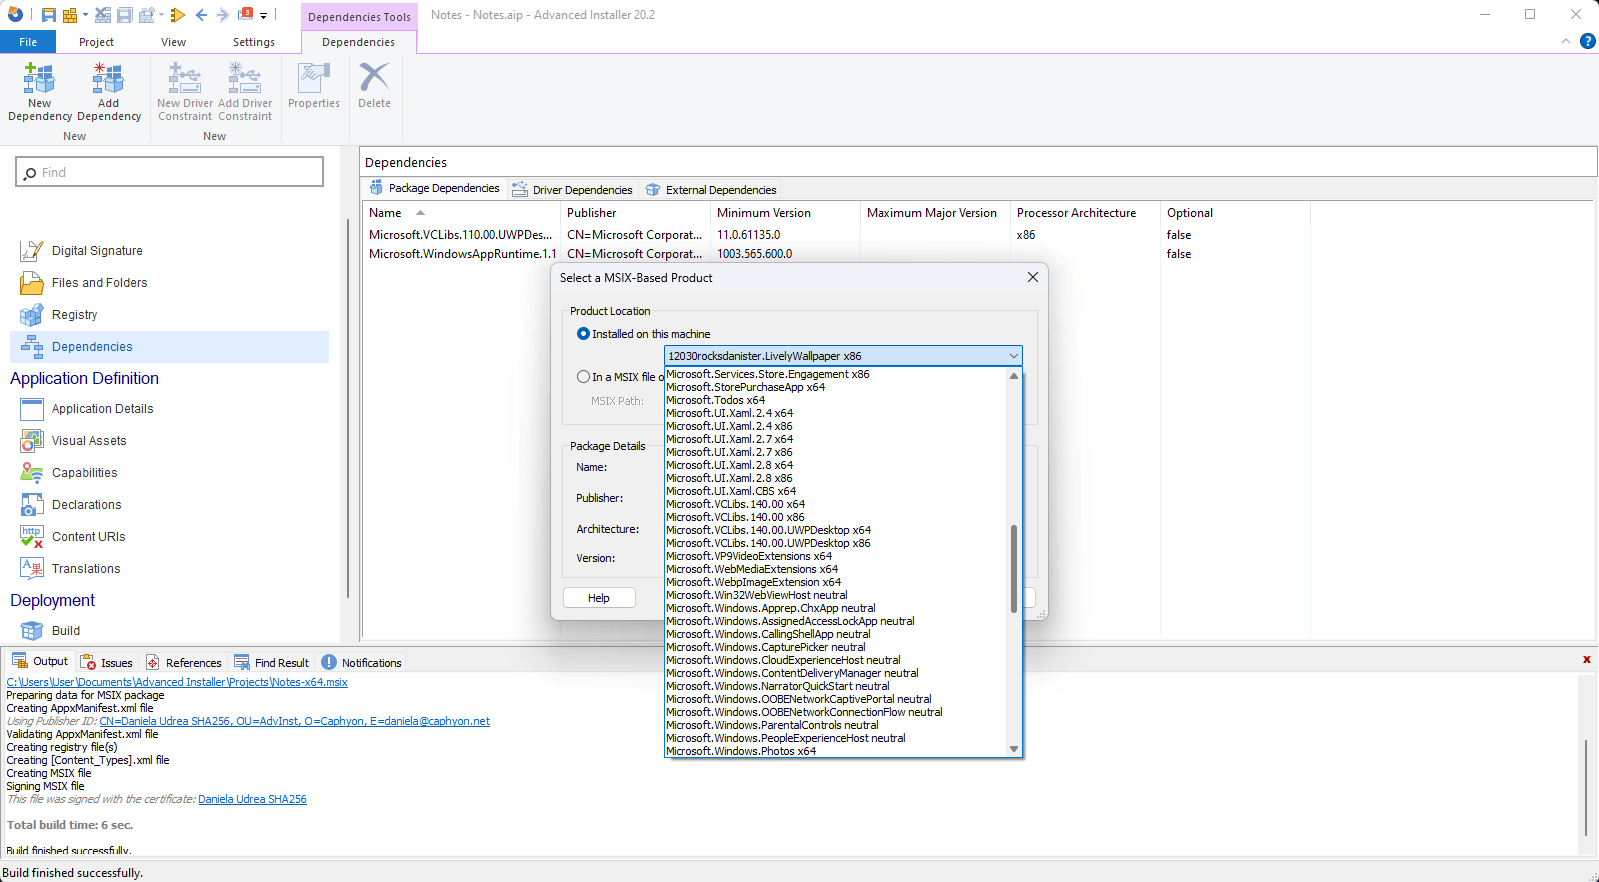Open Digital Signature page
The image size is (1599, 882).
tap(97, 251)
